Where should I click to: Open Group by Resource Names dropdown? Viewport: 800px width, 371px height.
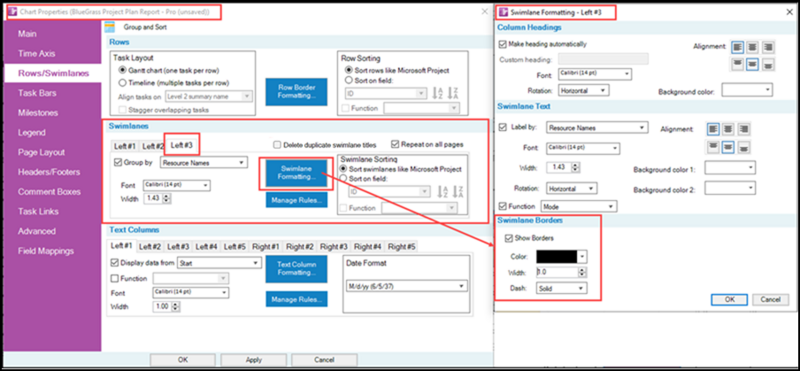pyautogui.click(x=204, y=163)
